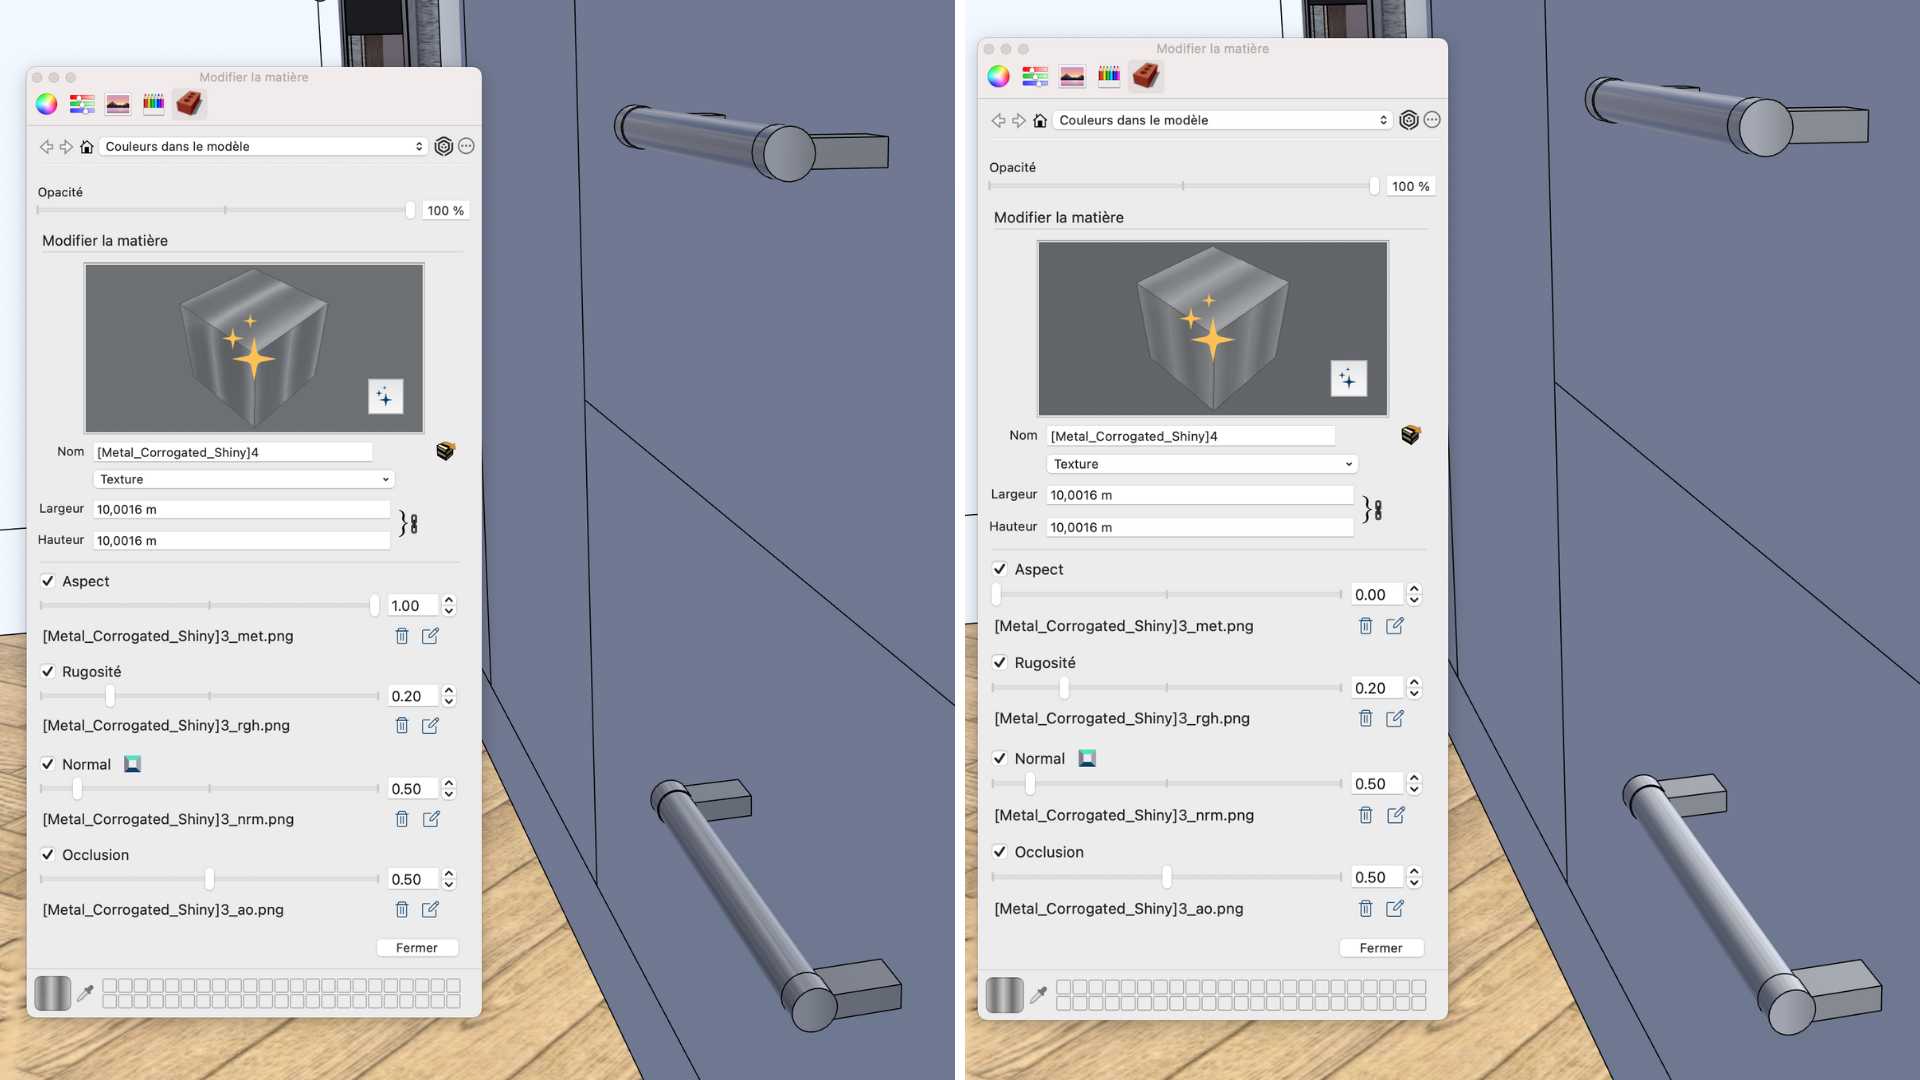Open more options circle in left panel

pyautogui.click(x=466, y=146)
